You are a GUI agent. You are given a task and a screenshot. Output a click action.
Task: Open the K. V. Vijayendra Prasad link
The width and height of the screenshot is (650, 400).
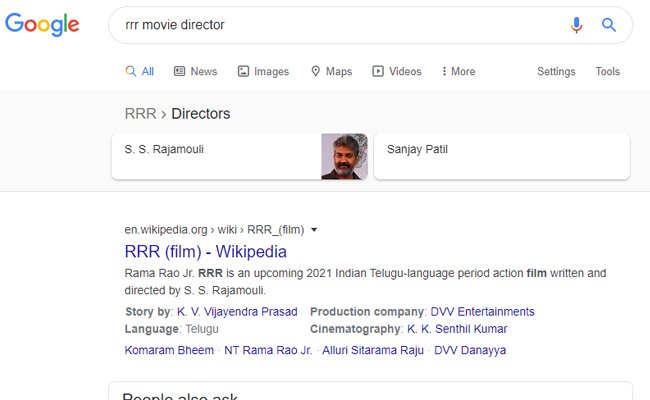click(237, 312)
